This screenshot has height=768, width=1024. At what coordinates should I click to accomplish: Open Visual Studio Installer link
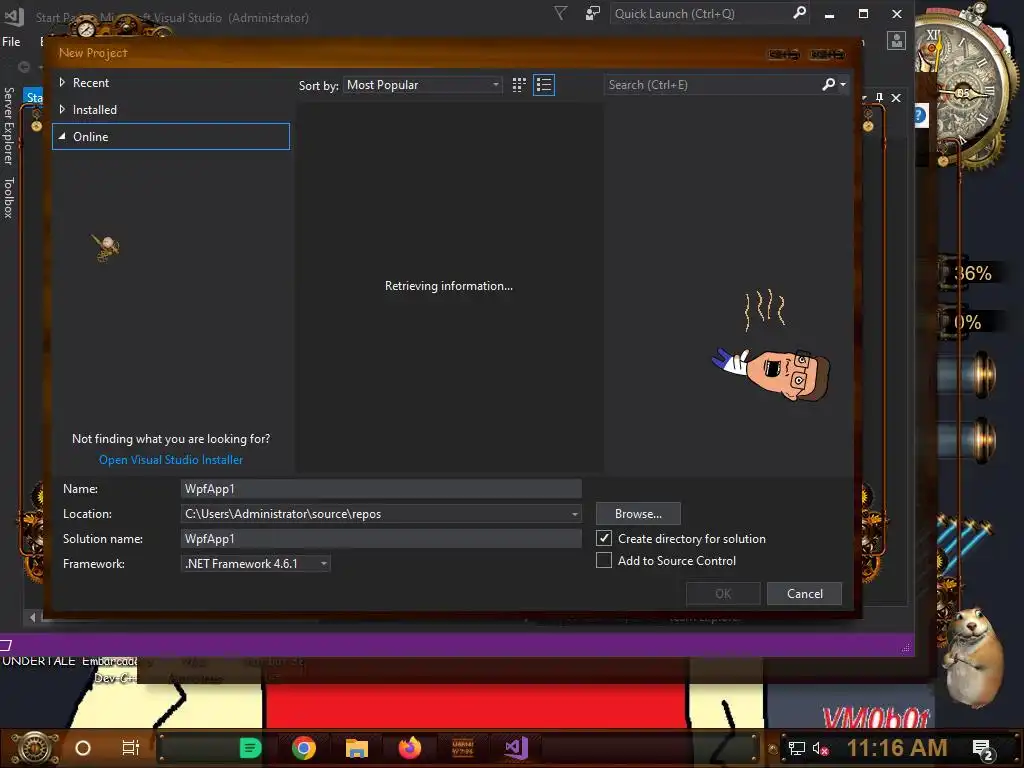point(171,460)
